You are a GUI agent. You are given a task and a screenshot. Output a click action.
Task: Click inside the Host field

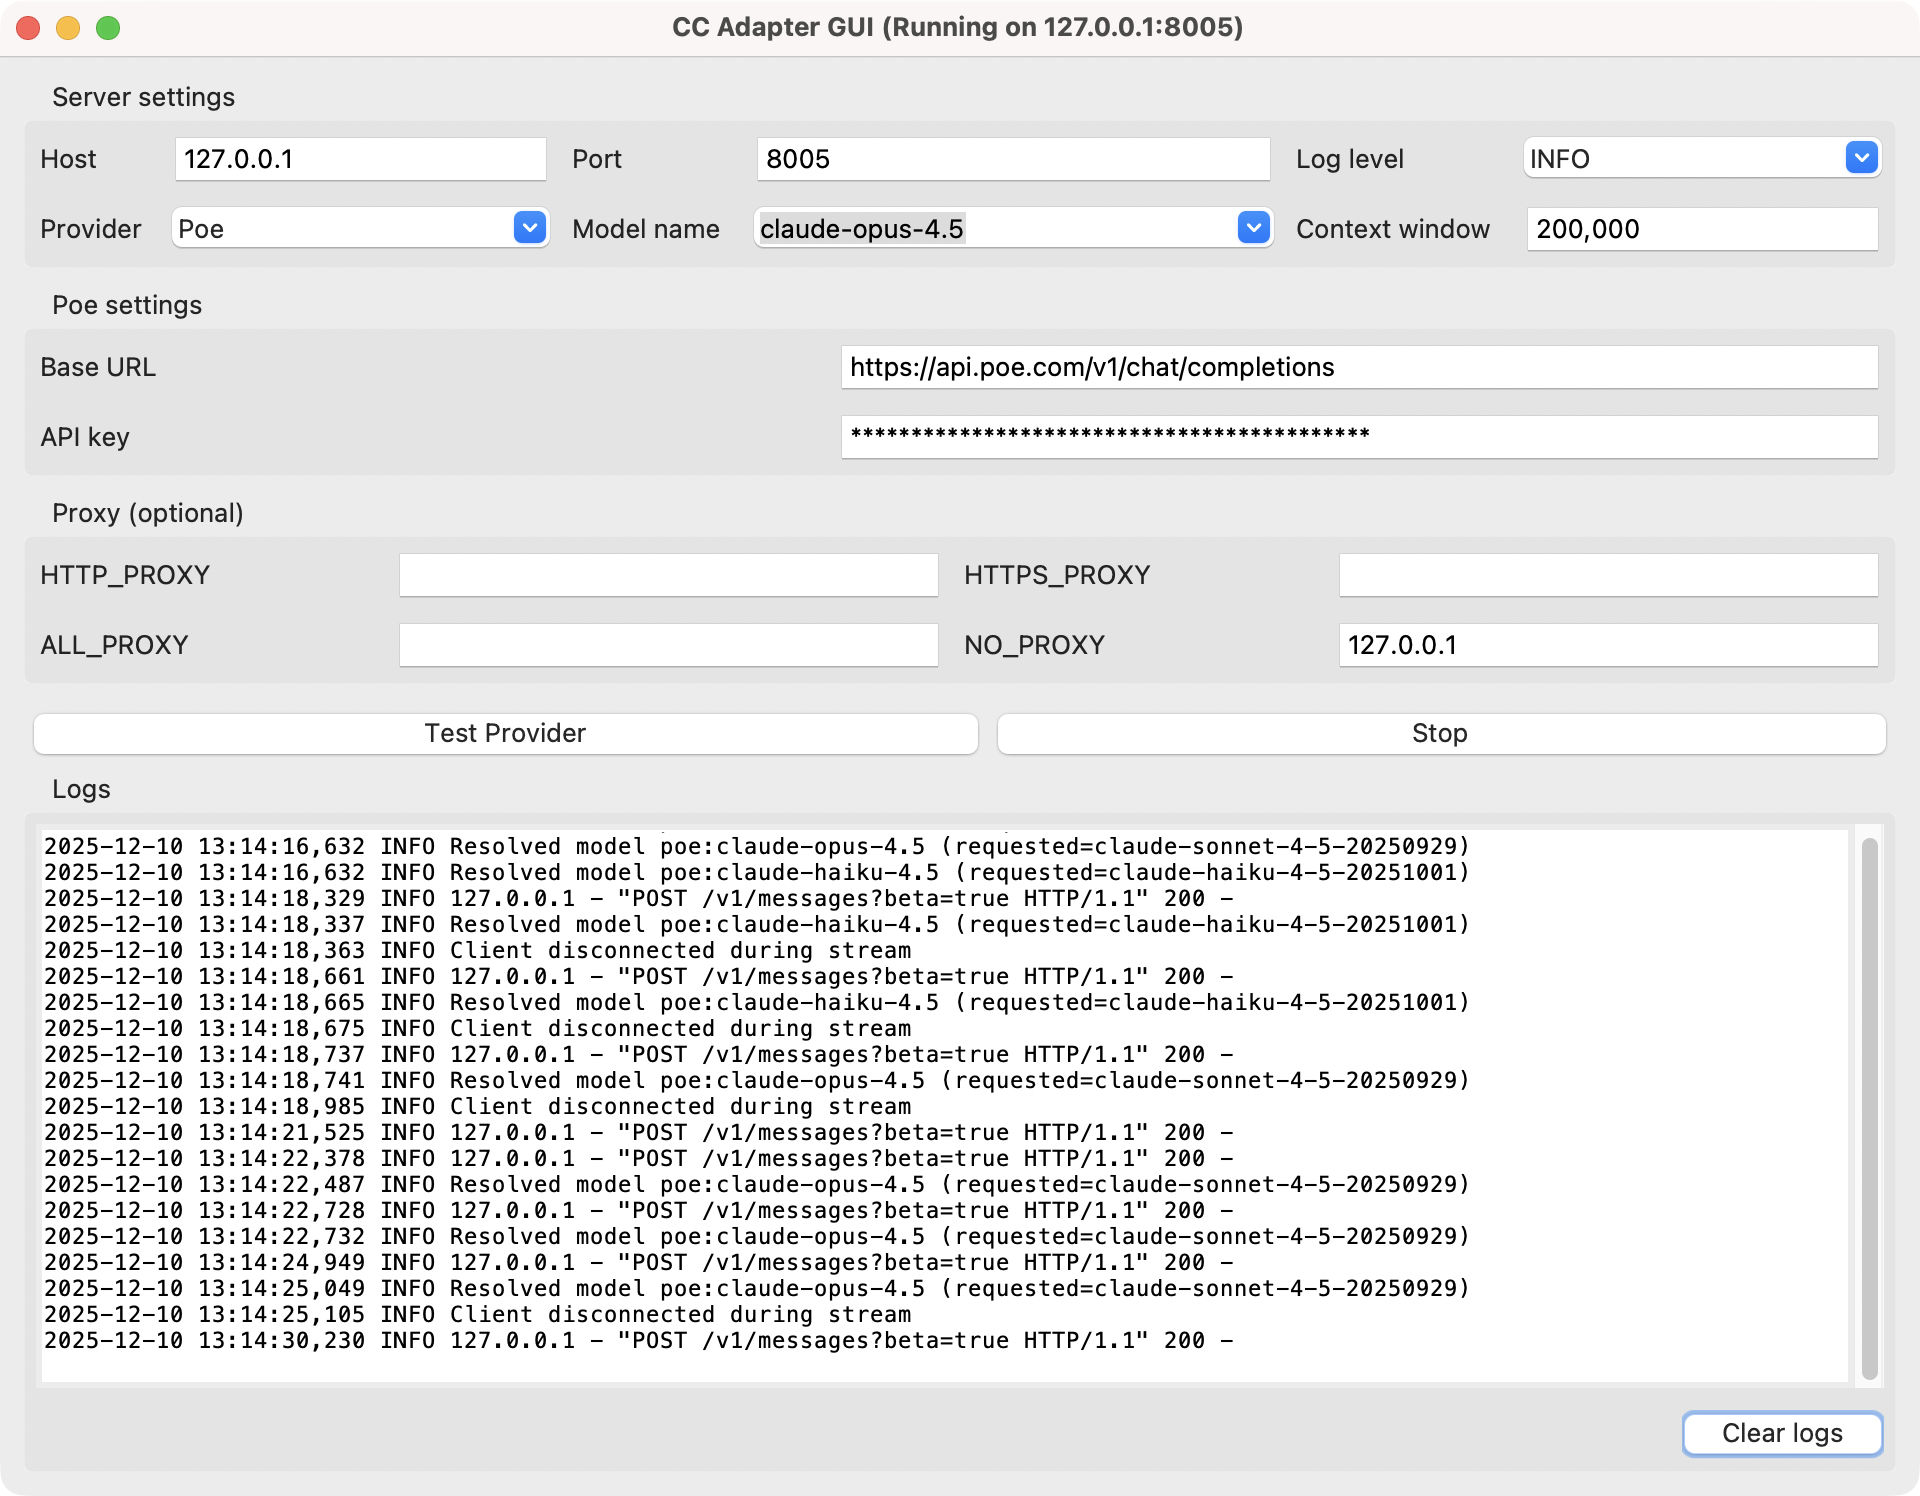360,158
